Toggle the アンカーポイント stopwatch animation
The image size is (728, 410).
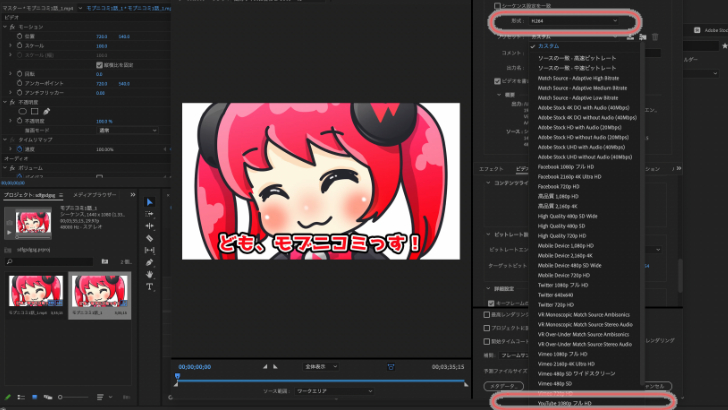tap(20, 83)
